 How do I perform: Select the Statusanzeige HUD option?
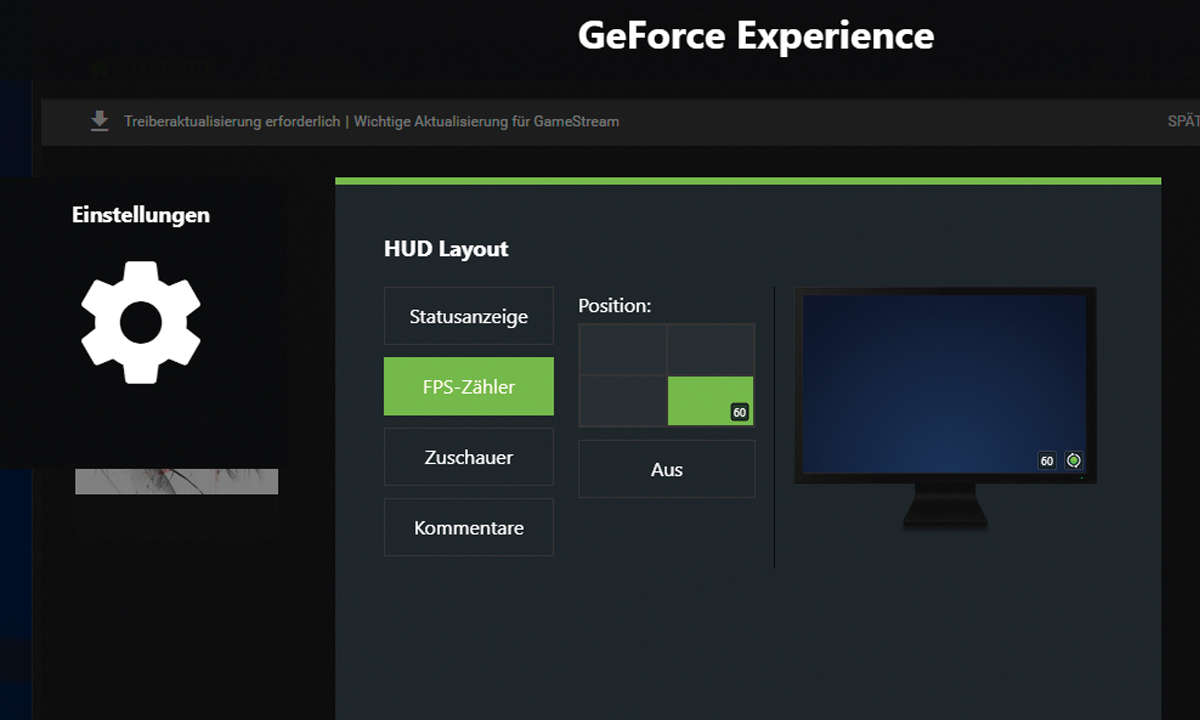[468, 316]
